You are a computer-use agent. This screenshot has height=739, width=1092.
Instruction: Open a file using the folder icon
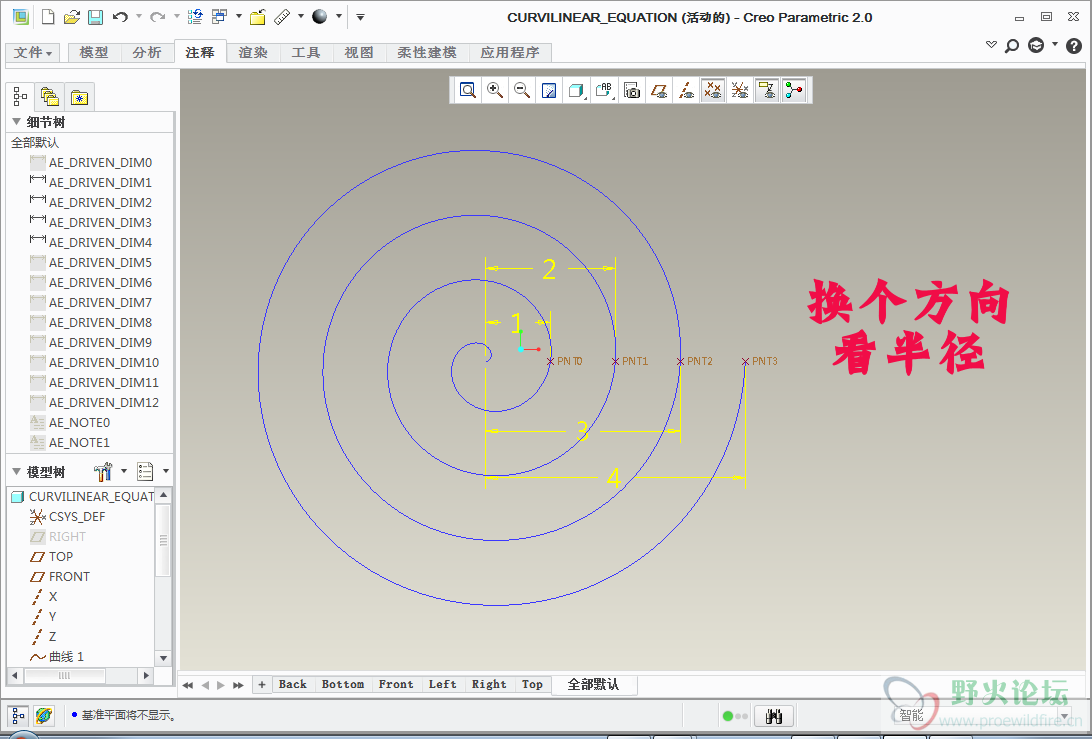click(71, 17)
